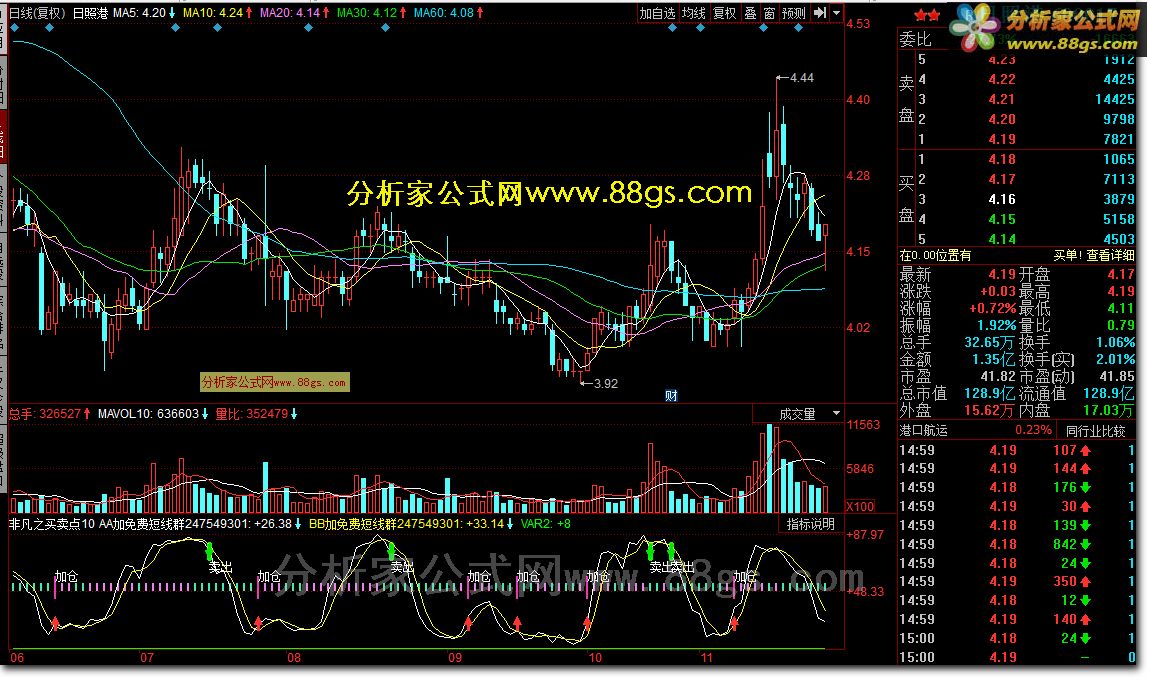Toggle 均线 moving average lines
The width and height of the screenshot is (1149, 678).
pyautogui.click(x=693, y=12)
